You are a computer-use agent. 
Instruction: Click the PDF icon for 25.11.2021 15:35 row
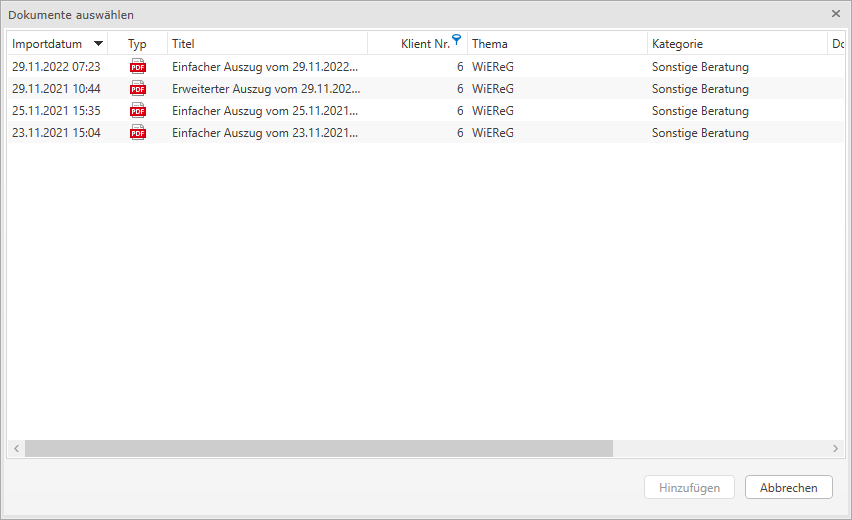coord(138,111)
